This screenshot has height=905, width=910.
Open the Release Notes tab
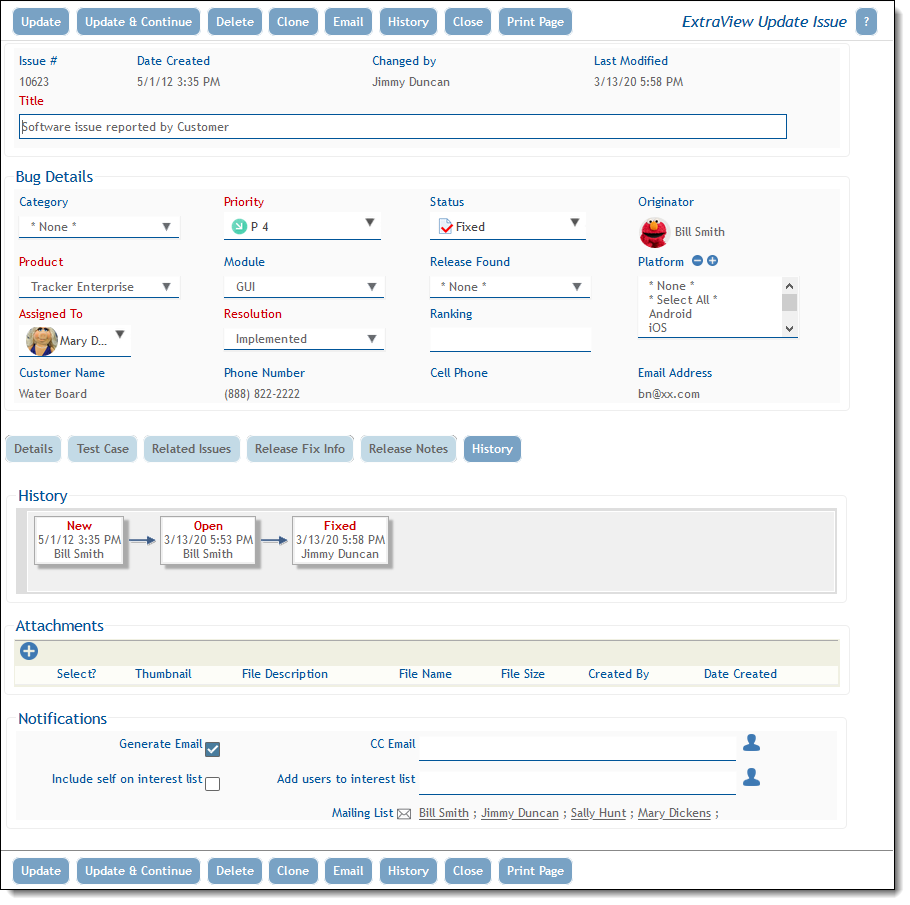[408, 449]
